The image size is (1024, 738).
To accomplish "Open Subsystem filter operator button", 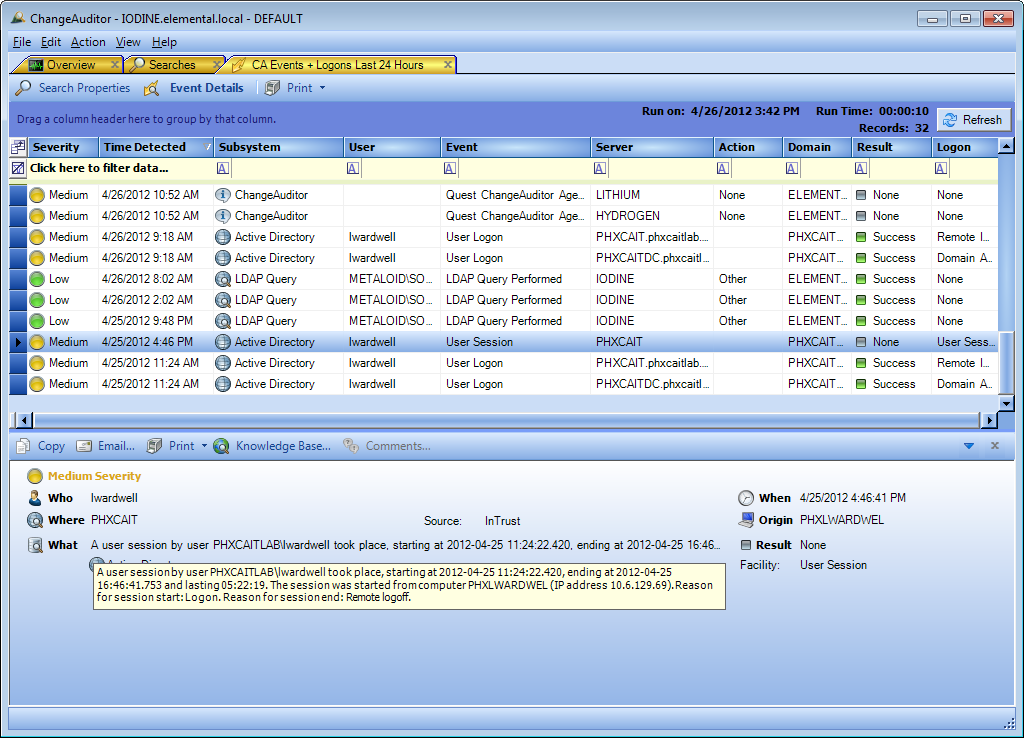I will [223, 168].
